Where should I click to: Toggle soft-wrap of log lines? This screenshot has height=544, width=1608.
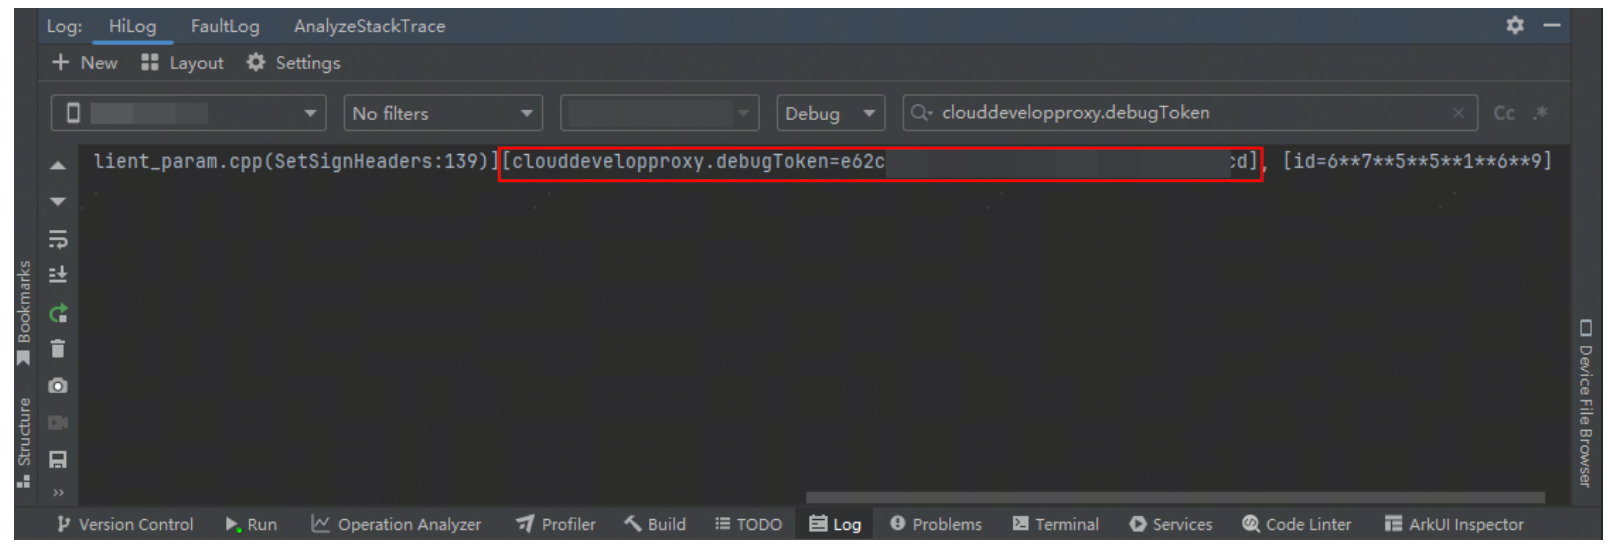[x=58, y=239]
